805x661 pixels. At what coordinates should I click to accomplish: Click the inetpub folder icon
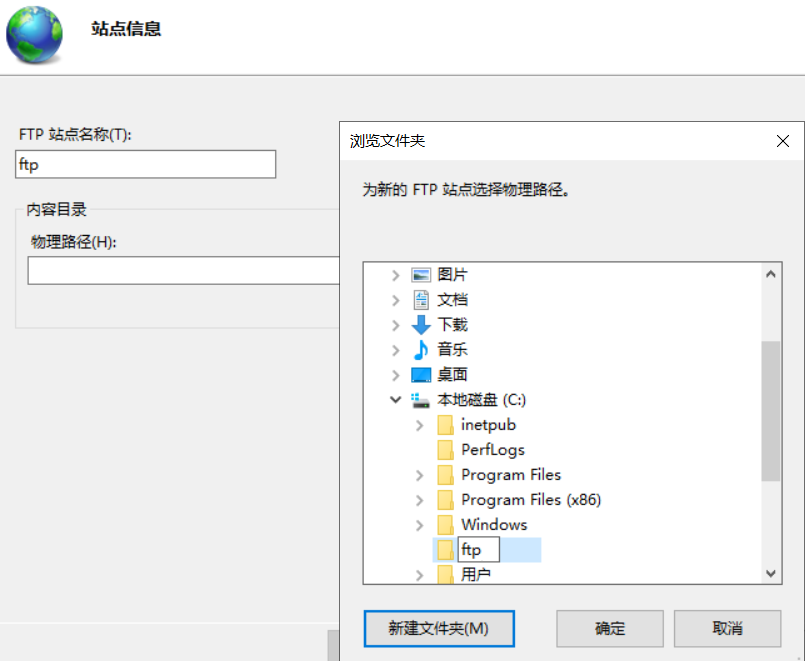click(445, 425)
